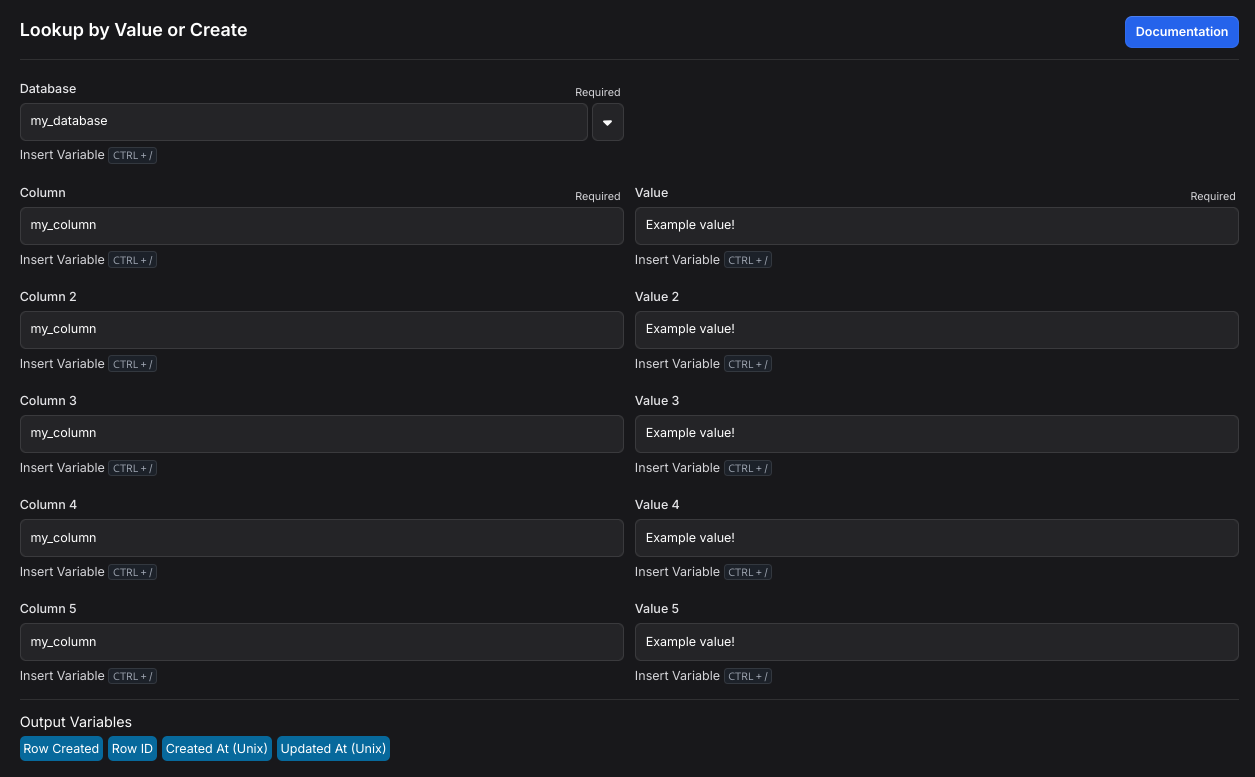
Task: Insert Variable below Column 4
Action: 62,572
